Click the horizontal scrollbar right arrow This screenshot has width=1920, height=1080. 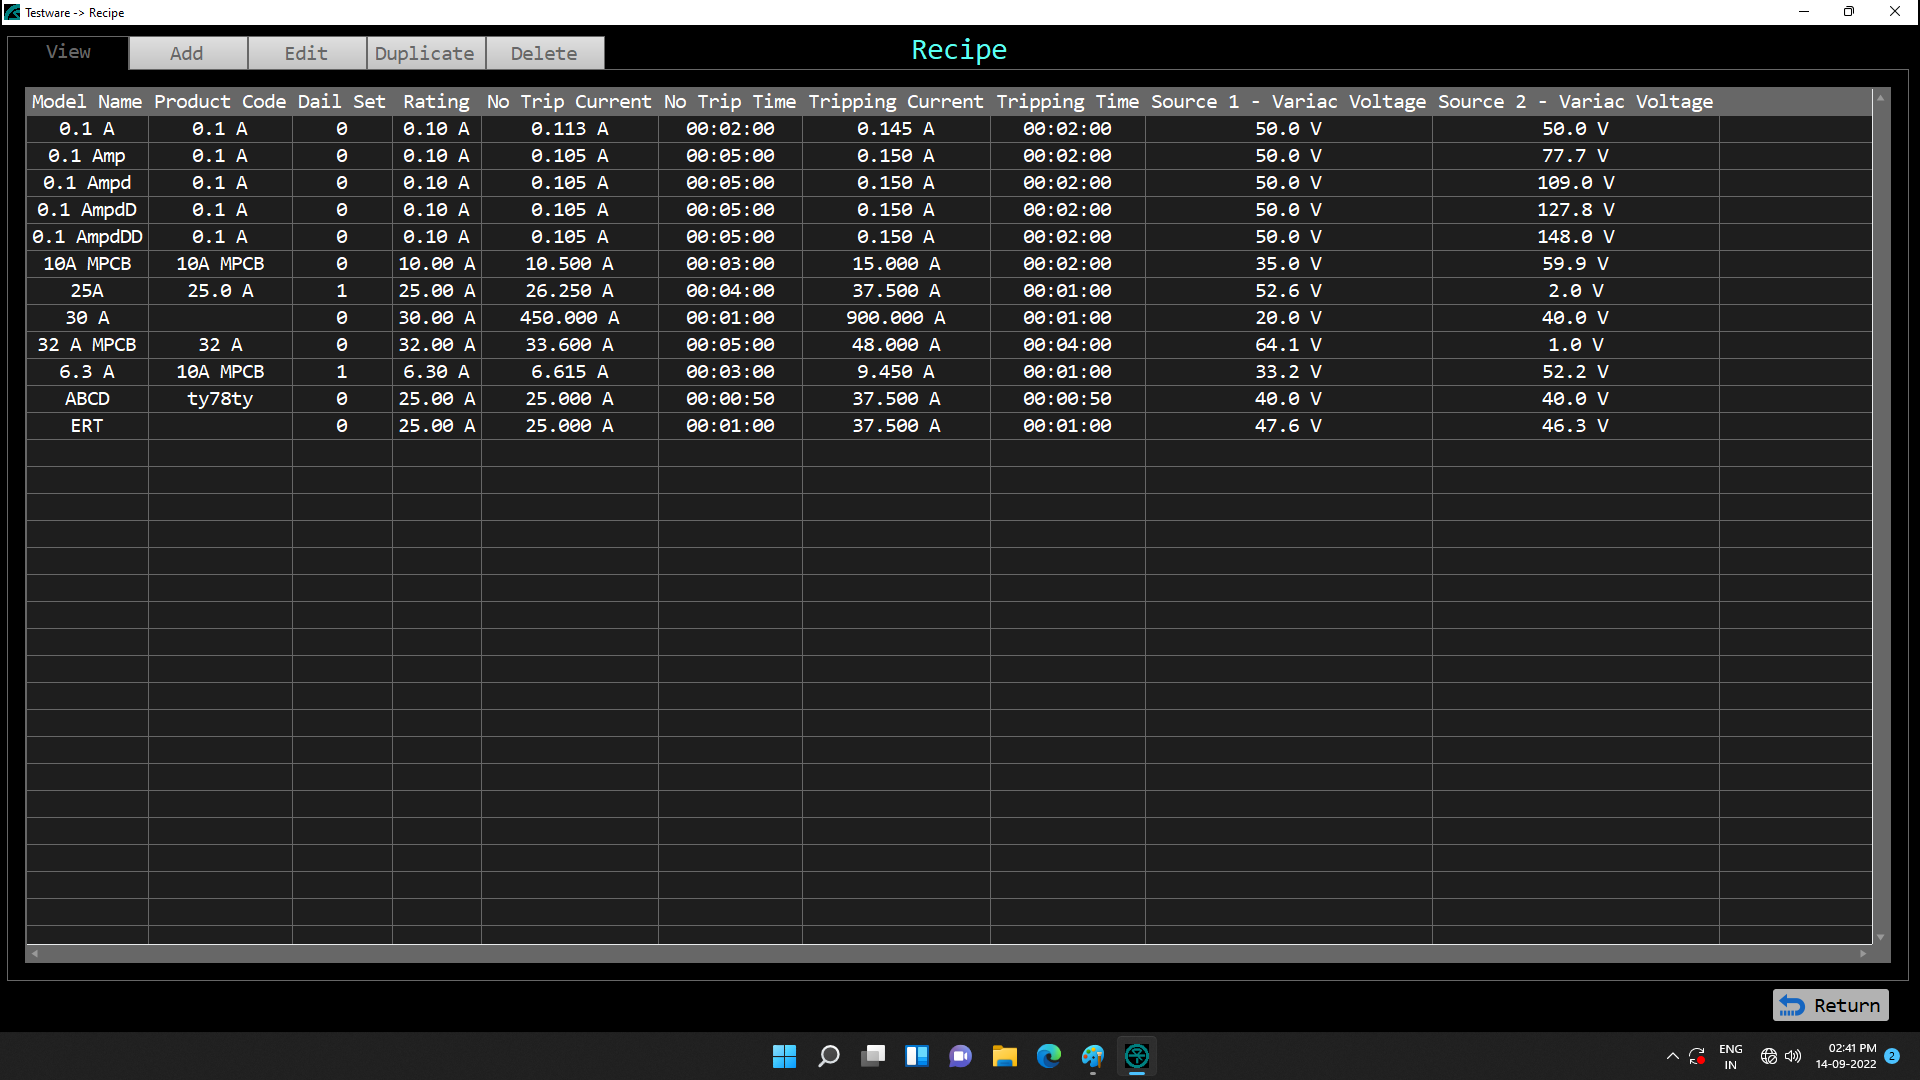click(1863, 954)
